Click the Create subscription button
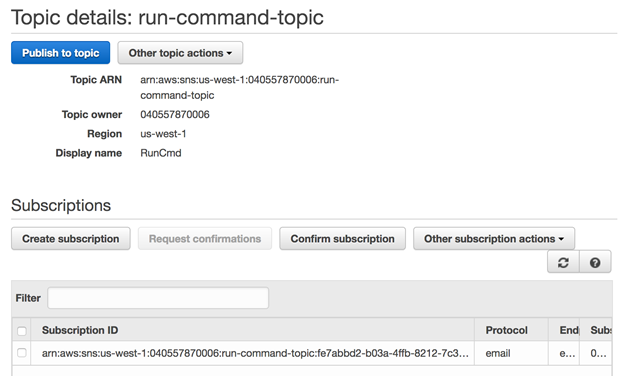The height and width of the screenshot is (376, 624). coord(70,239)
